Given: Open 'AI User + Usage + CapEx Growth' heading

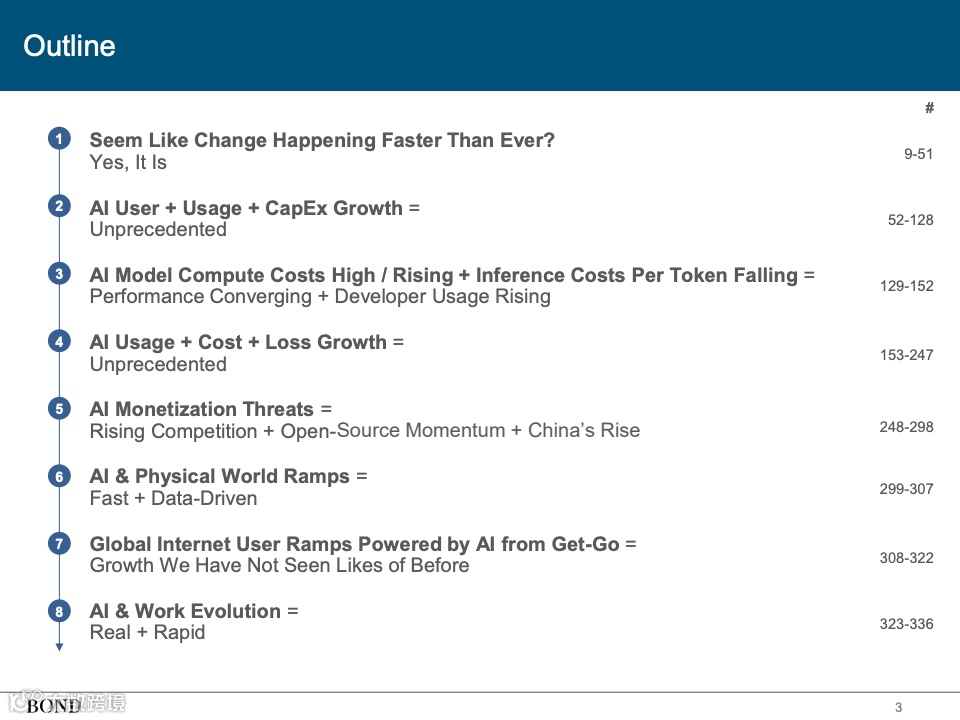Looking at the screenshot, I should [246, 208].
